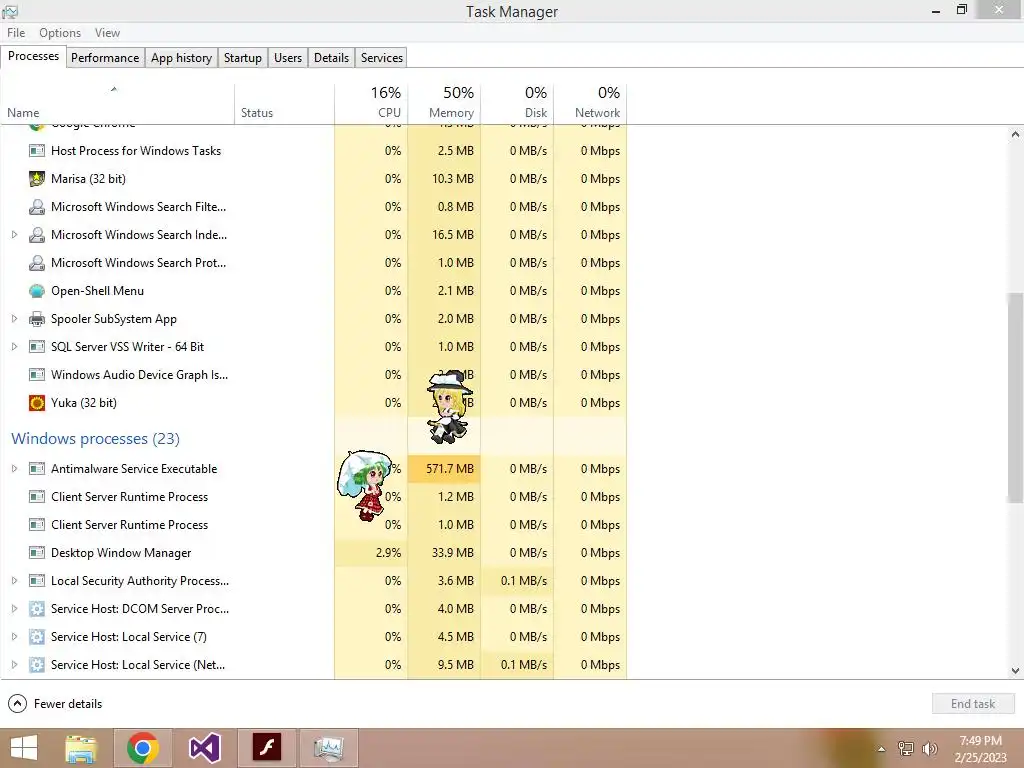Sort by the Status column header
This screenshot has width=1024, height=768.
[285, 103]
